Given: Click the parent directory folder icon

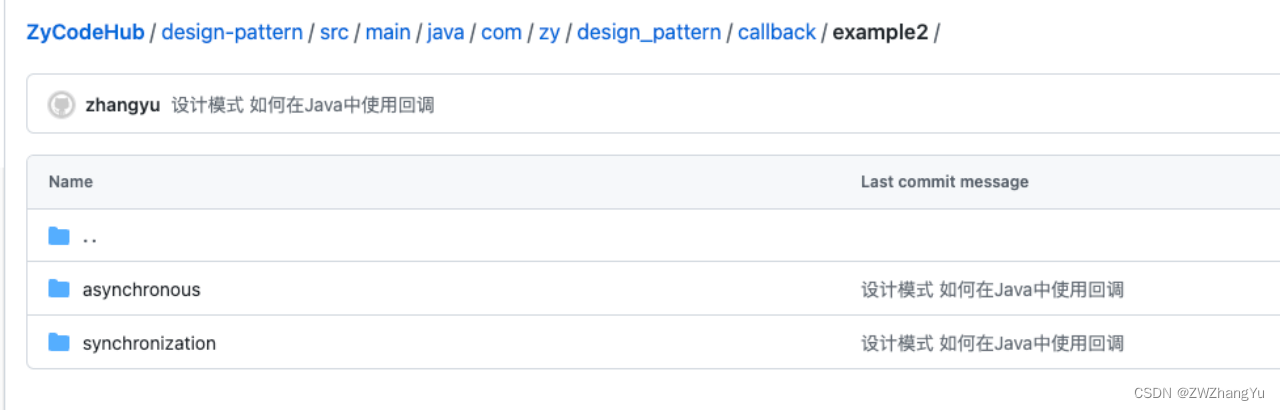Looking at the screenshot, I should pyautogui.click(x=59, y=236).
